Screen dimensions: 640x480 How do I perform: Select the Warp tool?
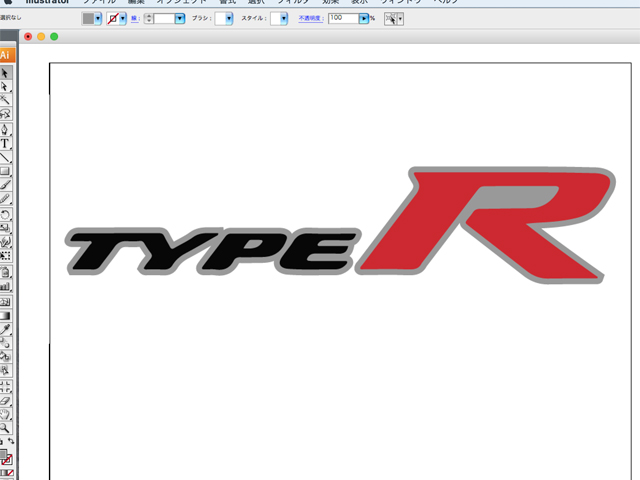tap(5, 242)
